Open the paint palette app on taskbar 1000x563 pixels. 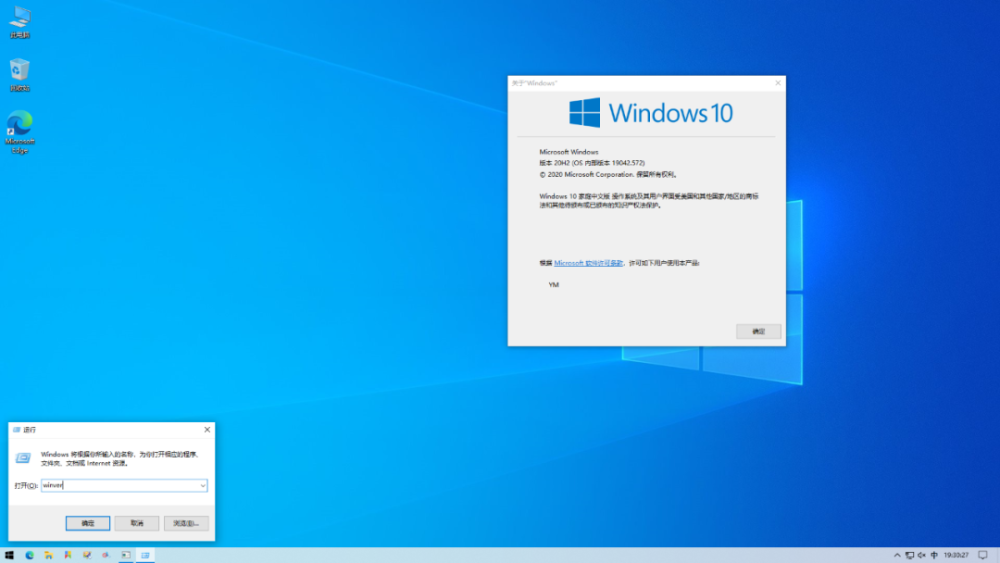[x=87, y=555]
